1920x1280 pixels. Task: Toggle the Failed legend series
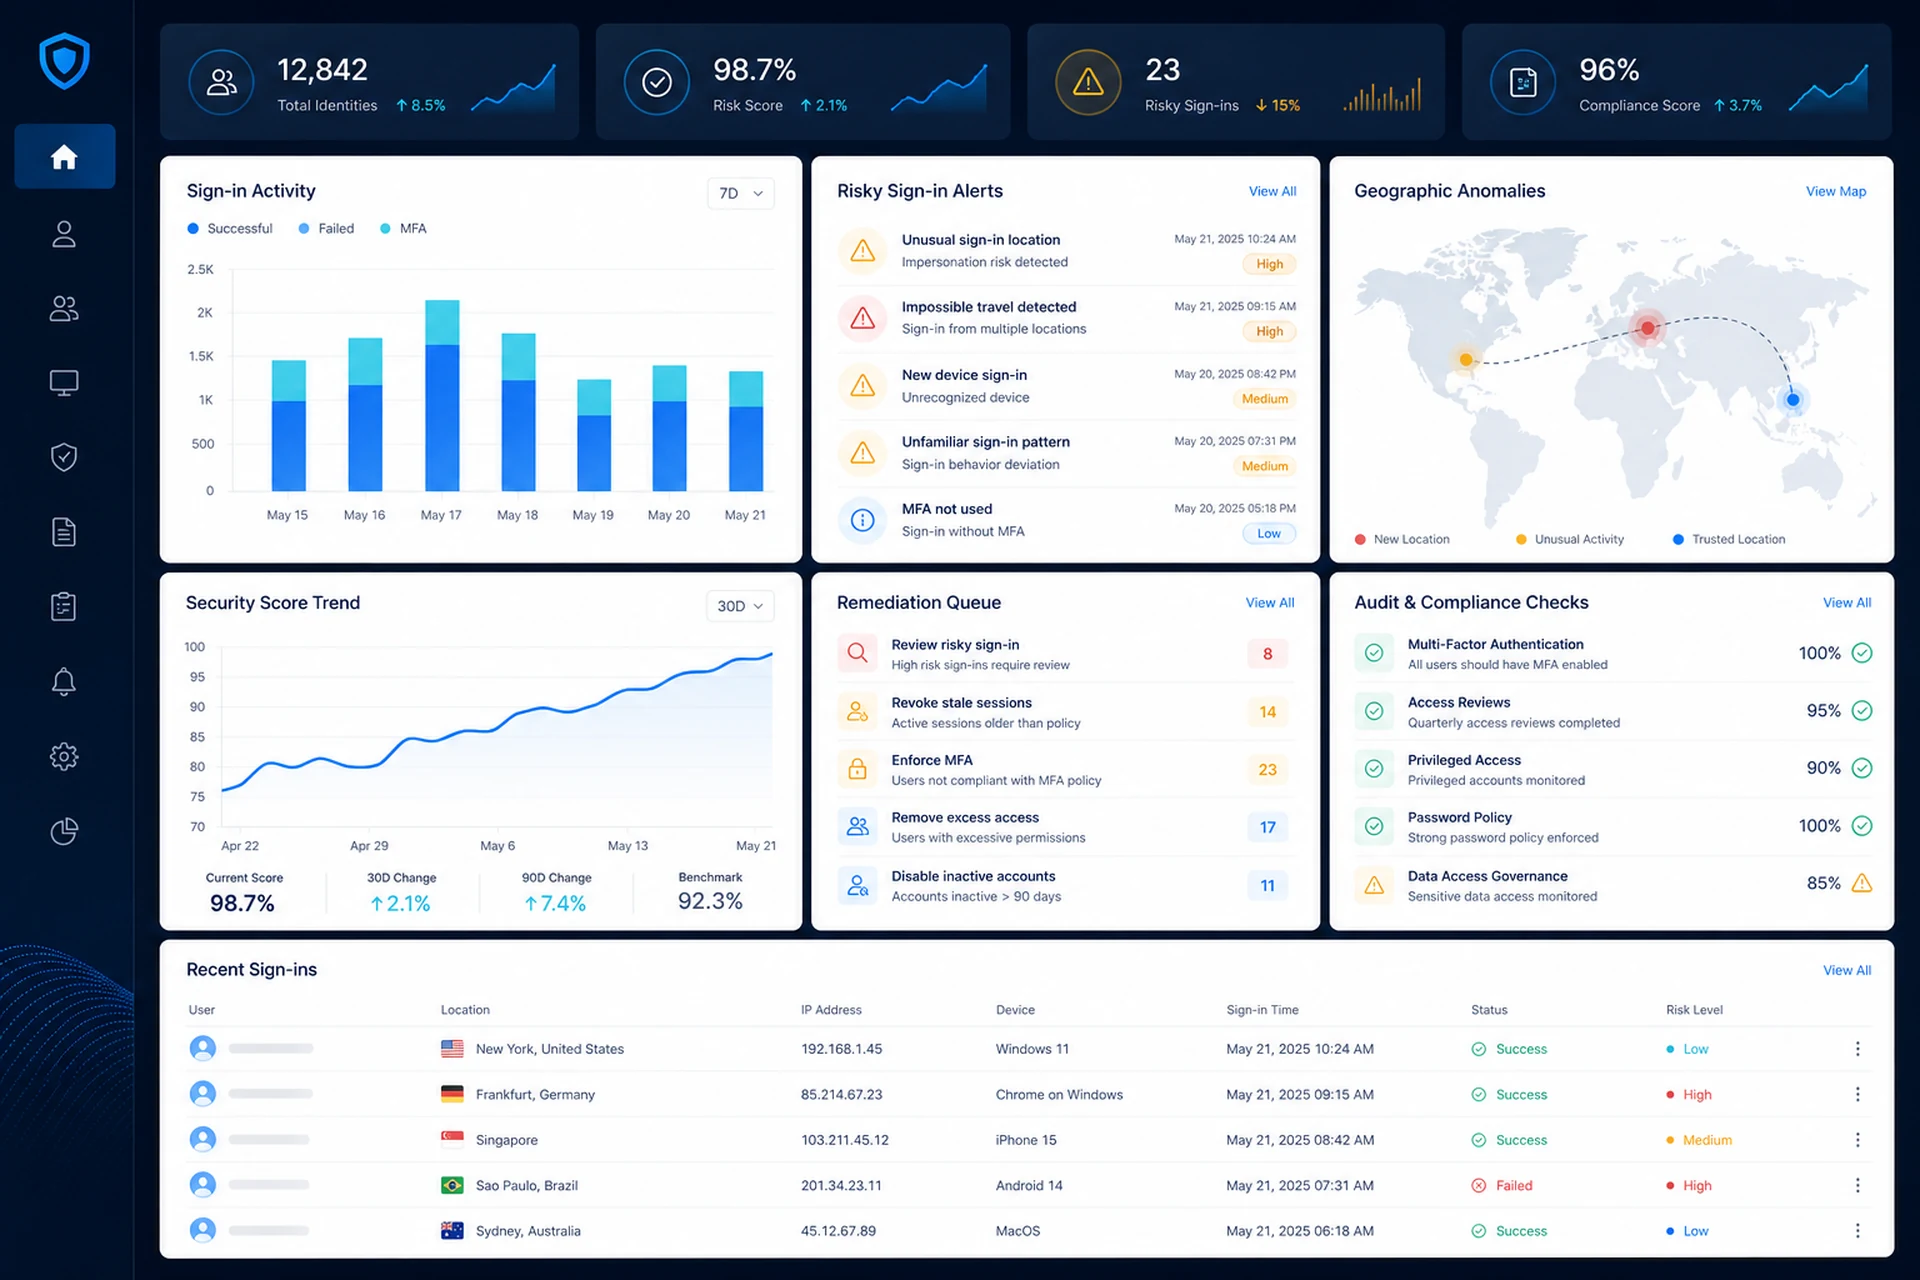326,229
